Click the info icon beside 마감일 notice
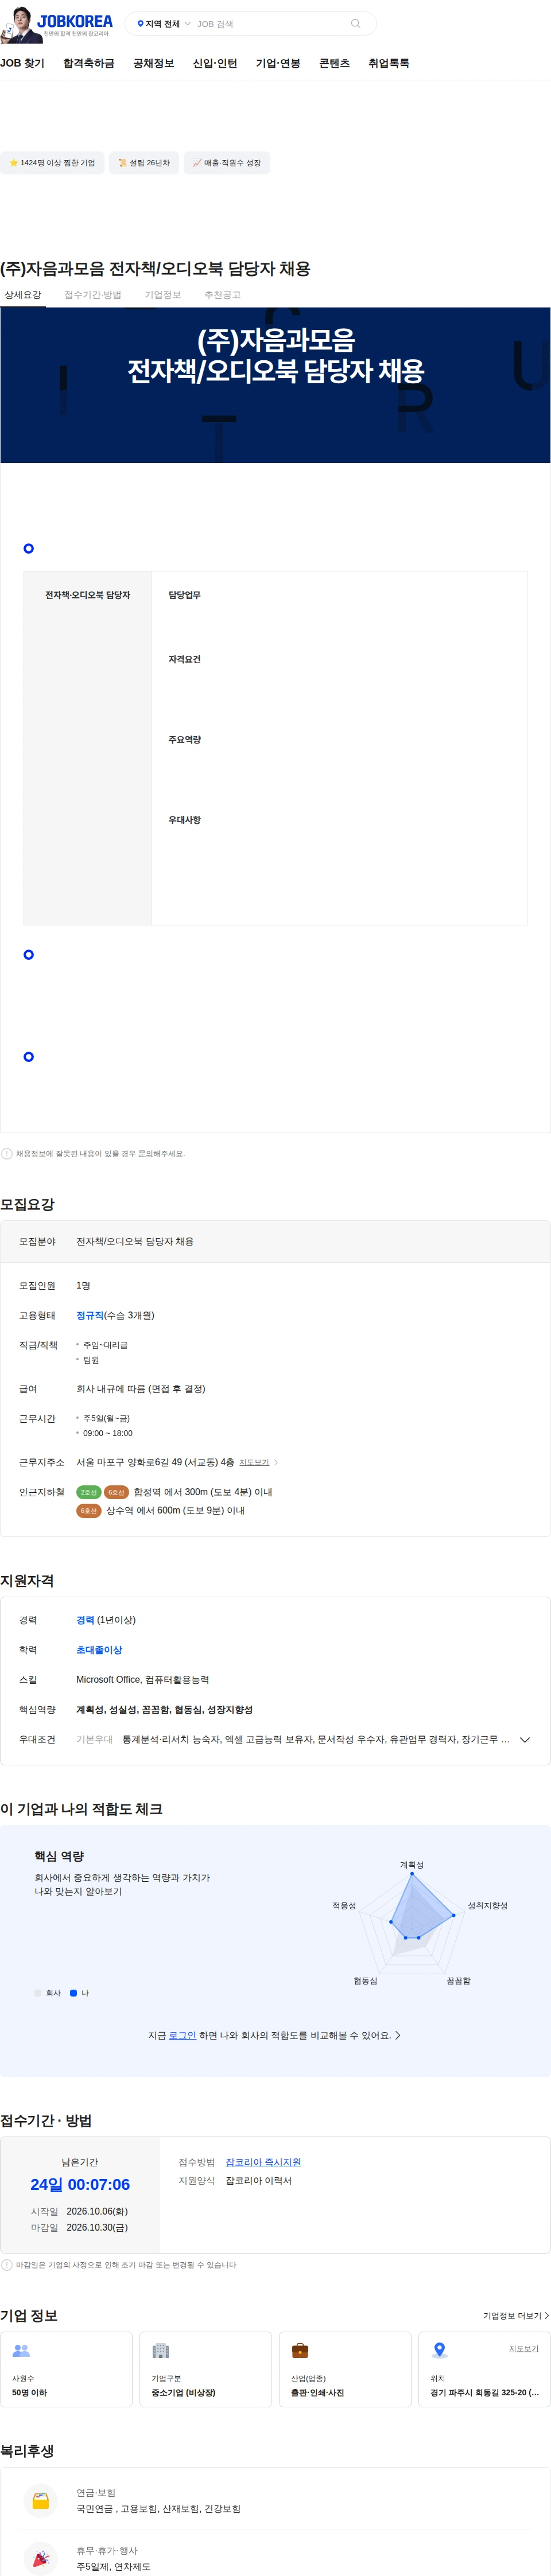 click(x=7, y=2265)
